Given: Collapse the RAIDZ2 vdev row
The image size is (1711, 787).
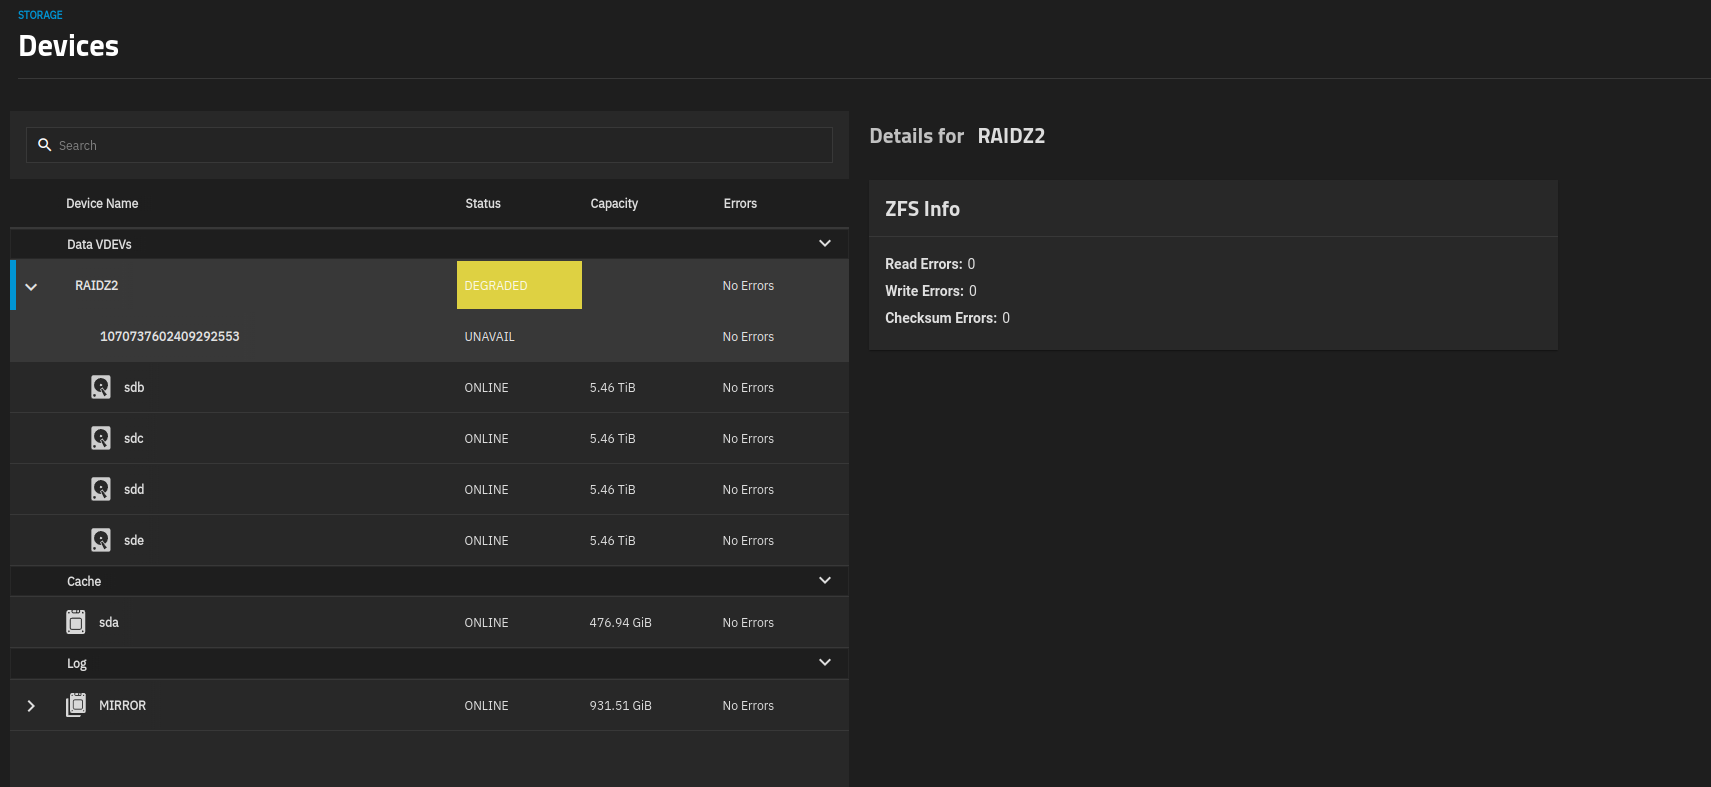Looking at the screenshot, I should pos(31,286).
